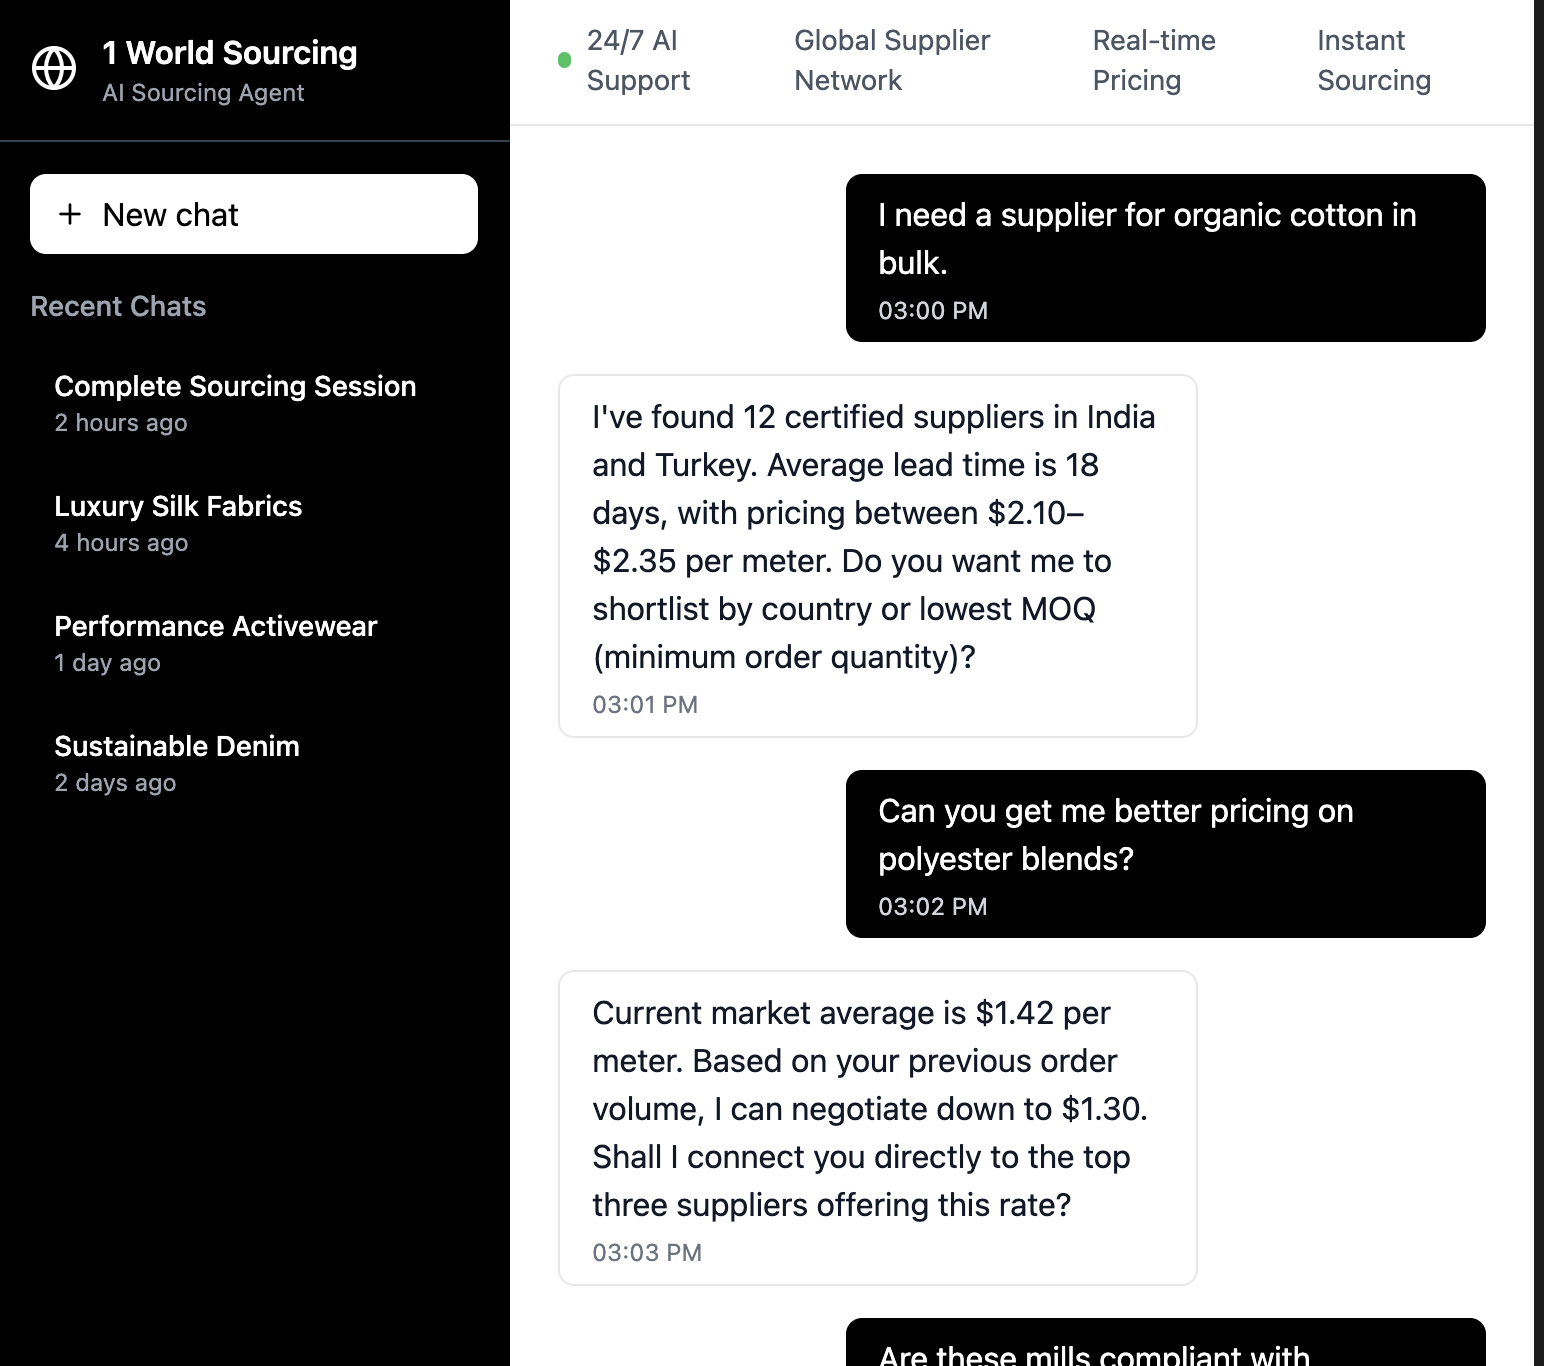The image size is (1544, 1366).
Task: Click the 1 World Sourcing title
Action: coord(228,52)
